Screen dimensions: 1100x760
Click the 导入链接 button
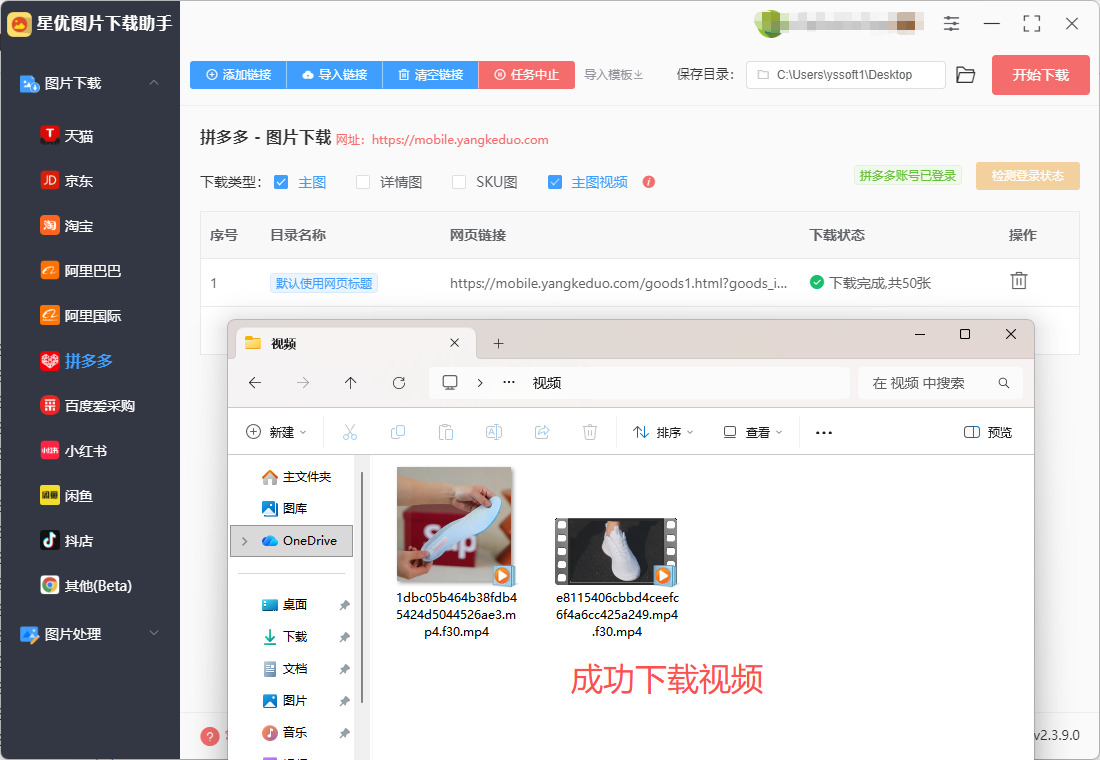[x=335, y=74]
